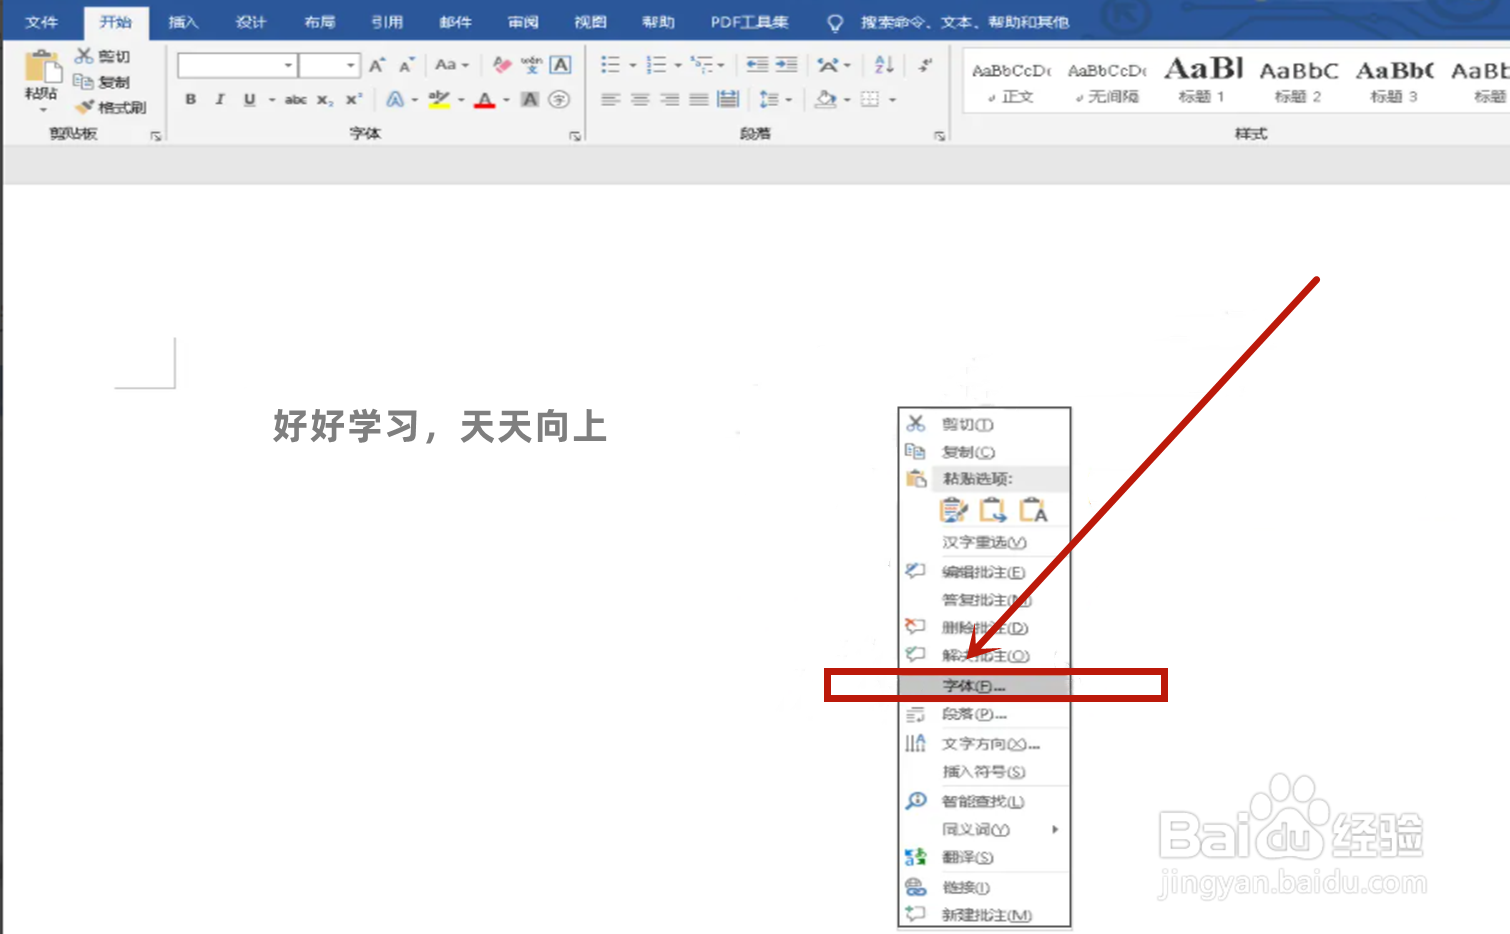The height and width of the screenshot is (934, 1510).
Task: Select 剪切(T) in the context menu
Action: (x=985, y=424)
